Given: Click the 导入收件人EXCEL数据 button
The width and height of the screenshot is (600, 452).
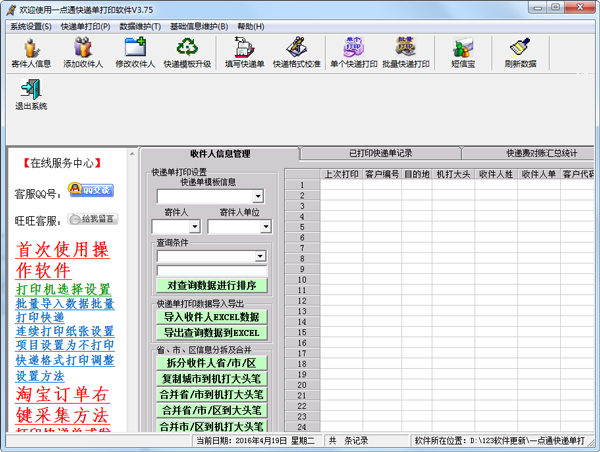Looking at the screenshot, I should [211, 317].
